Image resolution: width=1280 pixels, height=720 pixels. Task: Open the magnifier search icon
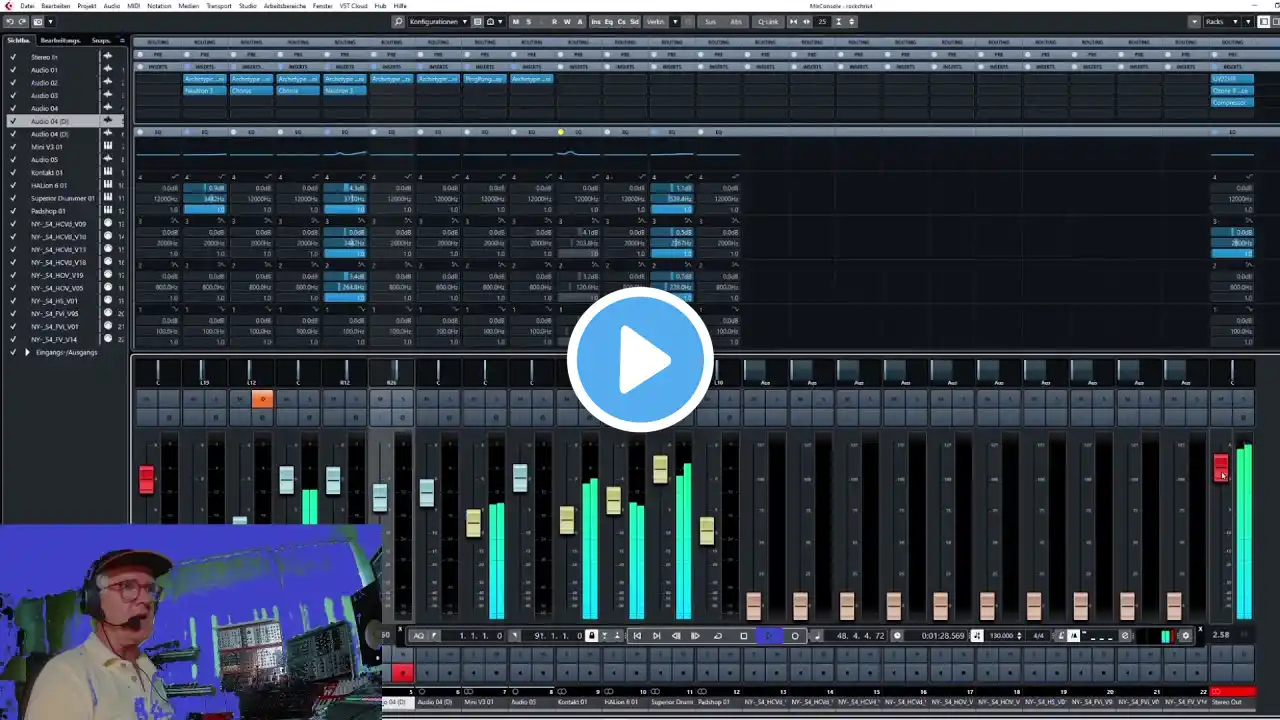point(398,21)
